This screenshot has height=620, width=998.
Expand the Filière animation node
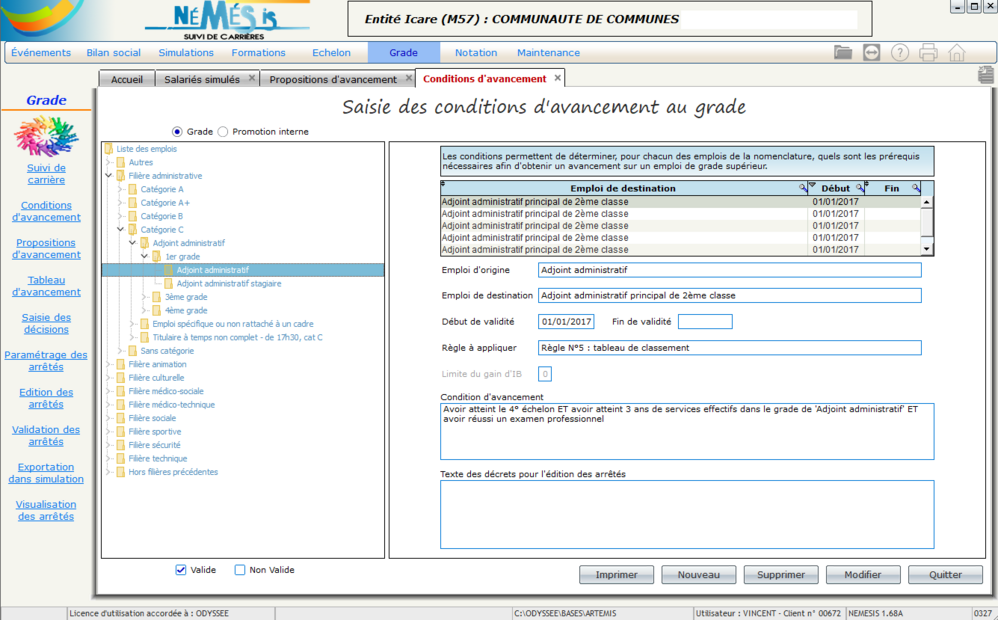point(109,365)
